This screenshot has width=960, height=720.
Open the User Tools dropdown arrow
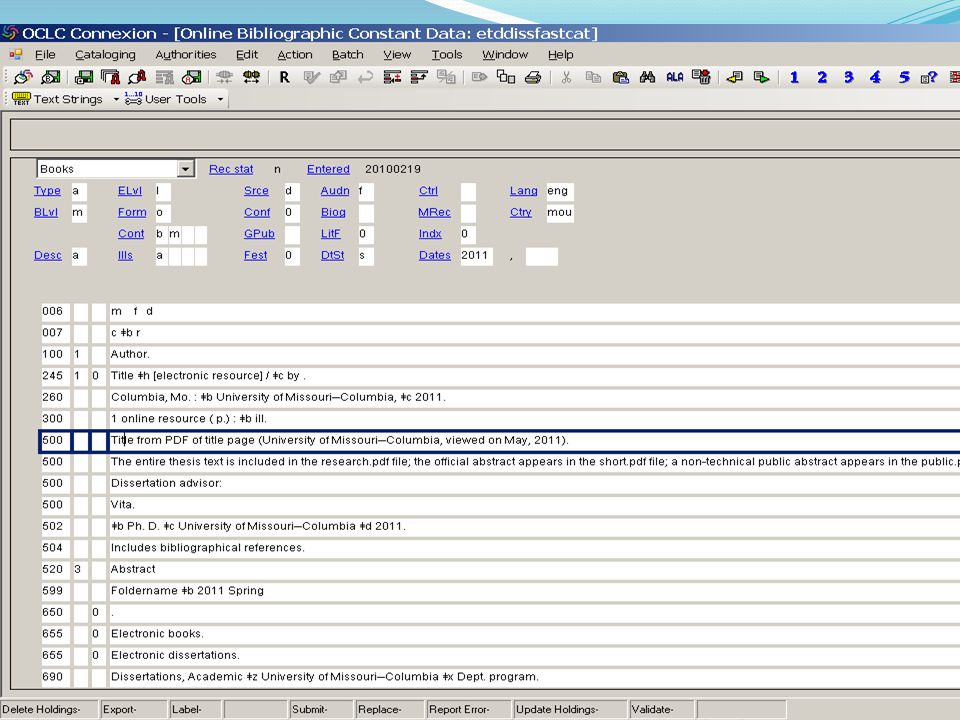pos(220,99)
